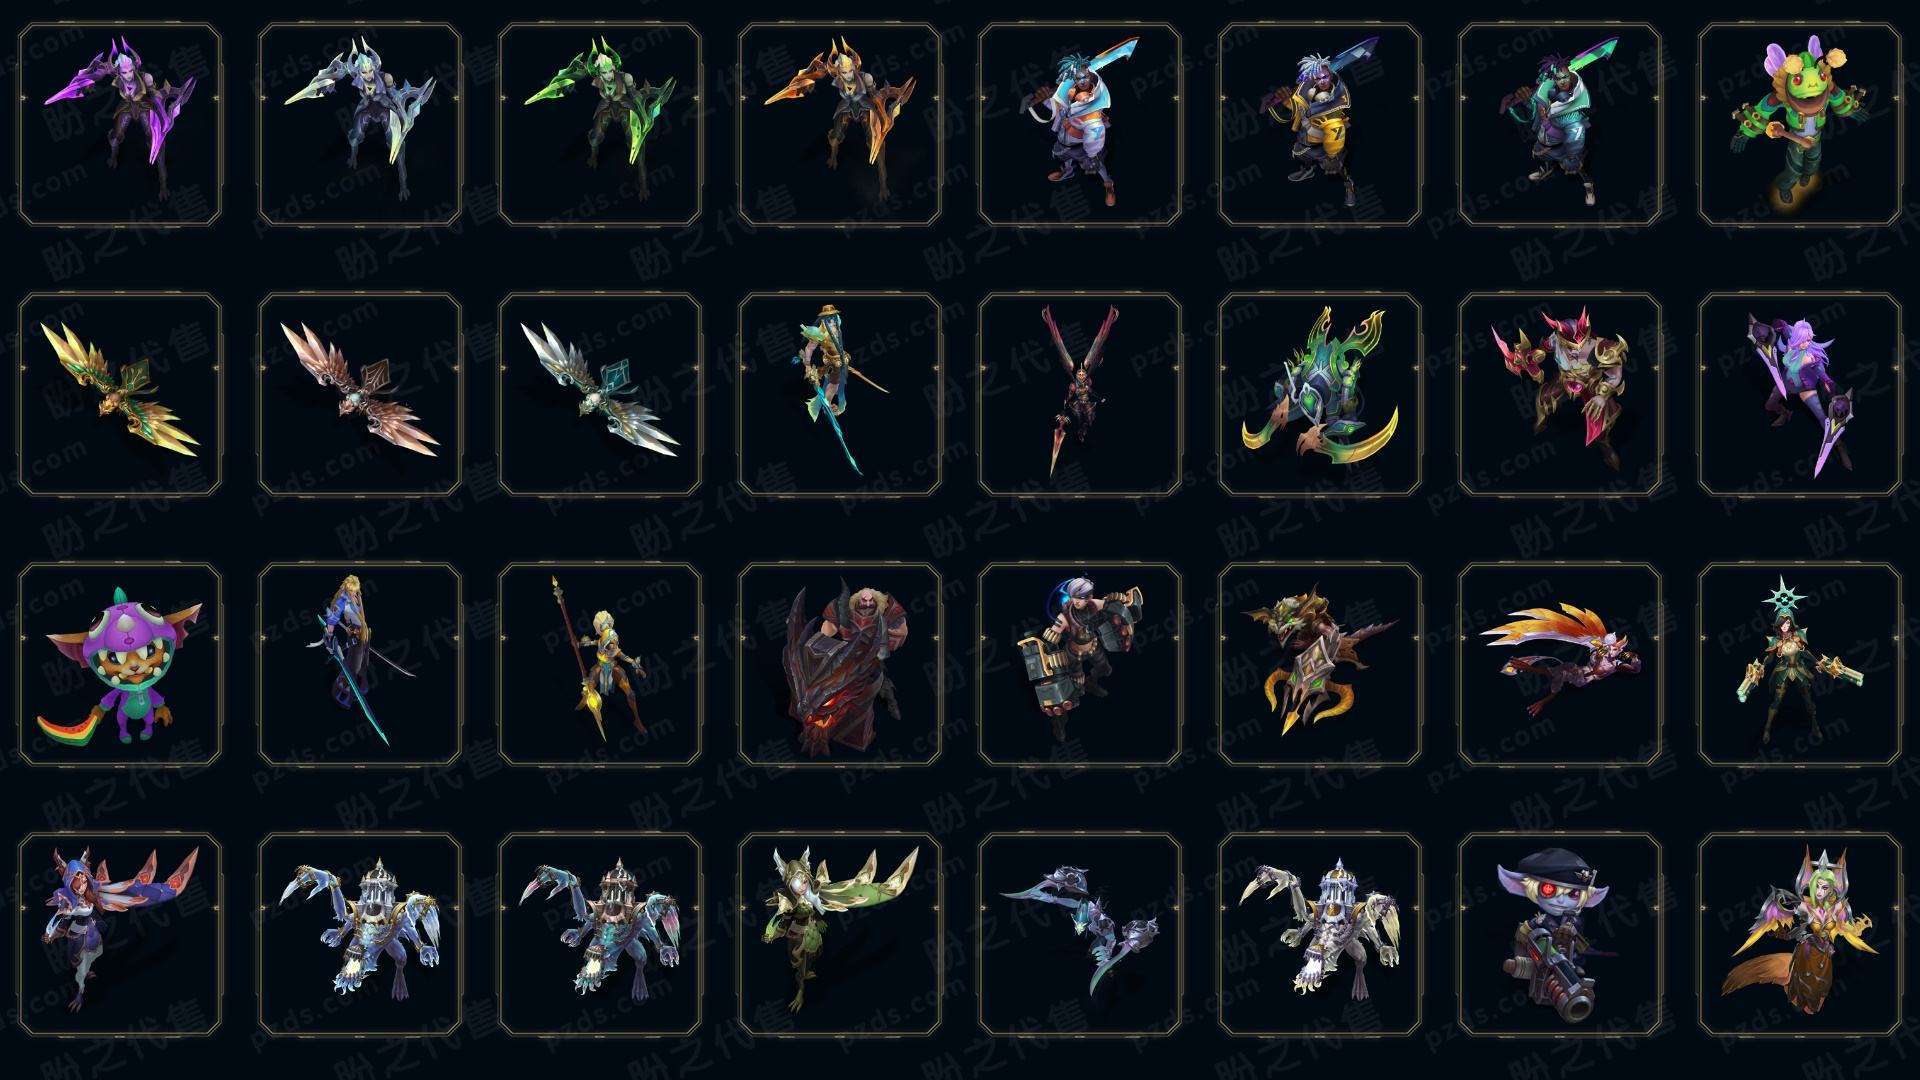
Task: Select the white gold birdcage beast skin
Action: click(1320, 934)
